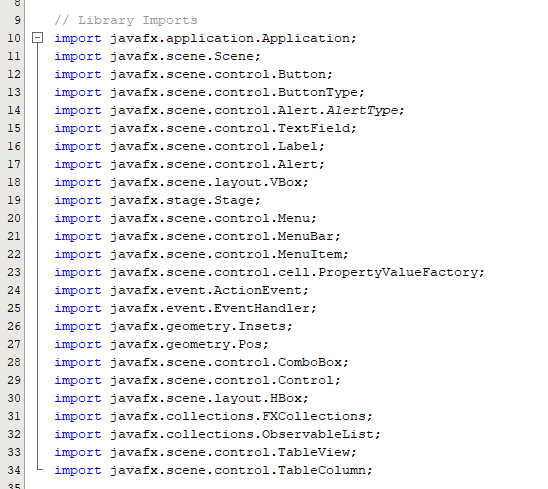Click the MenuBar class name

[306, 236]
